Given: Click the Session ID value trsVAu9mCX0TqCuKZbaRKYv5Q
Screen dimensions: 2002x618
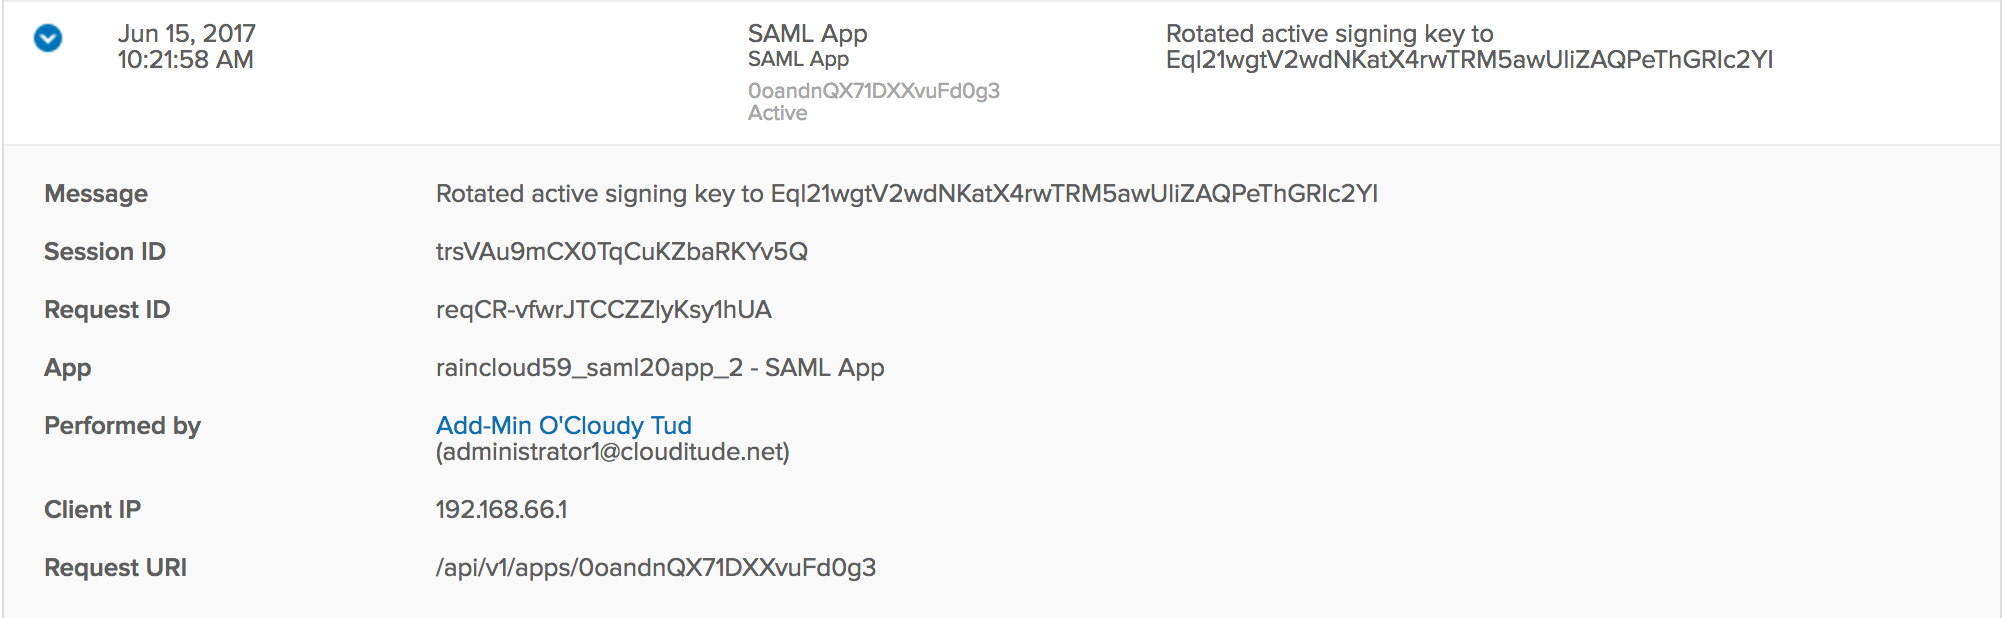Looking at the screenshot, I should point(621,252).
